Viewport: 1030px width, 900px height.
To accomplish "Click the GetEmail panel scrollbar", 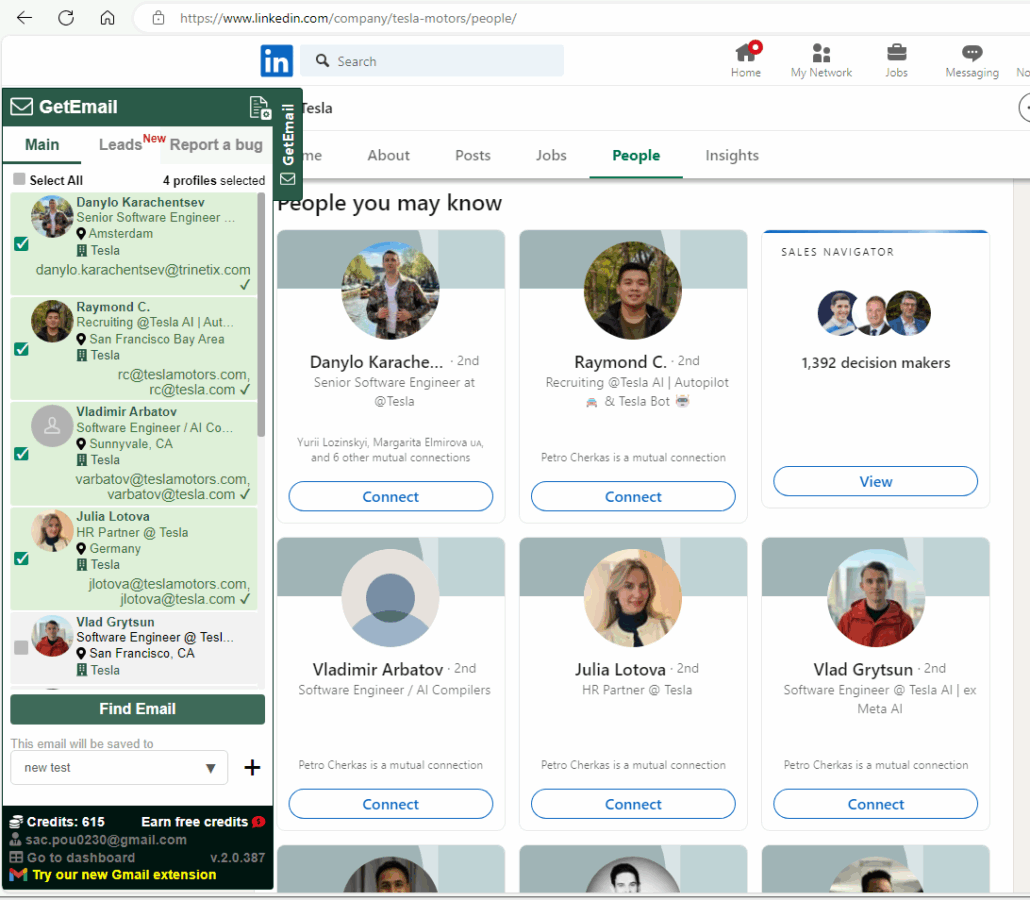I will tap(262, 320).
